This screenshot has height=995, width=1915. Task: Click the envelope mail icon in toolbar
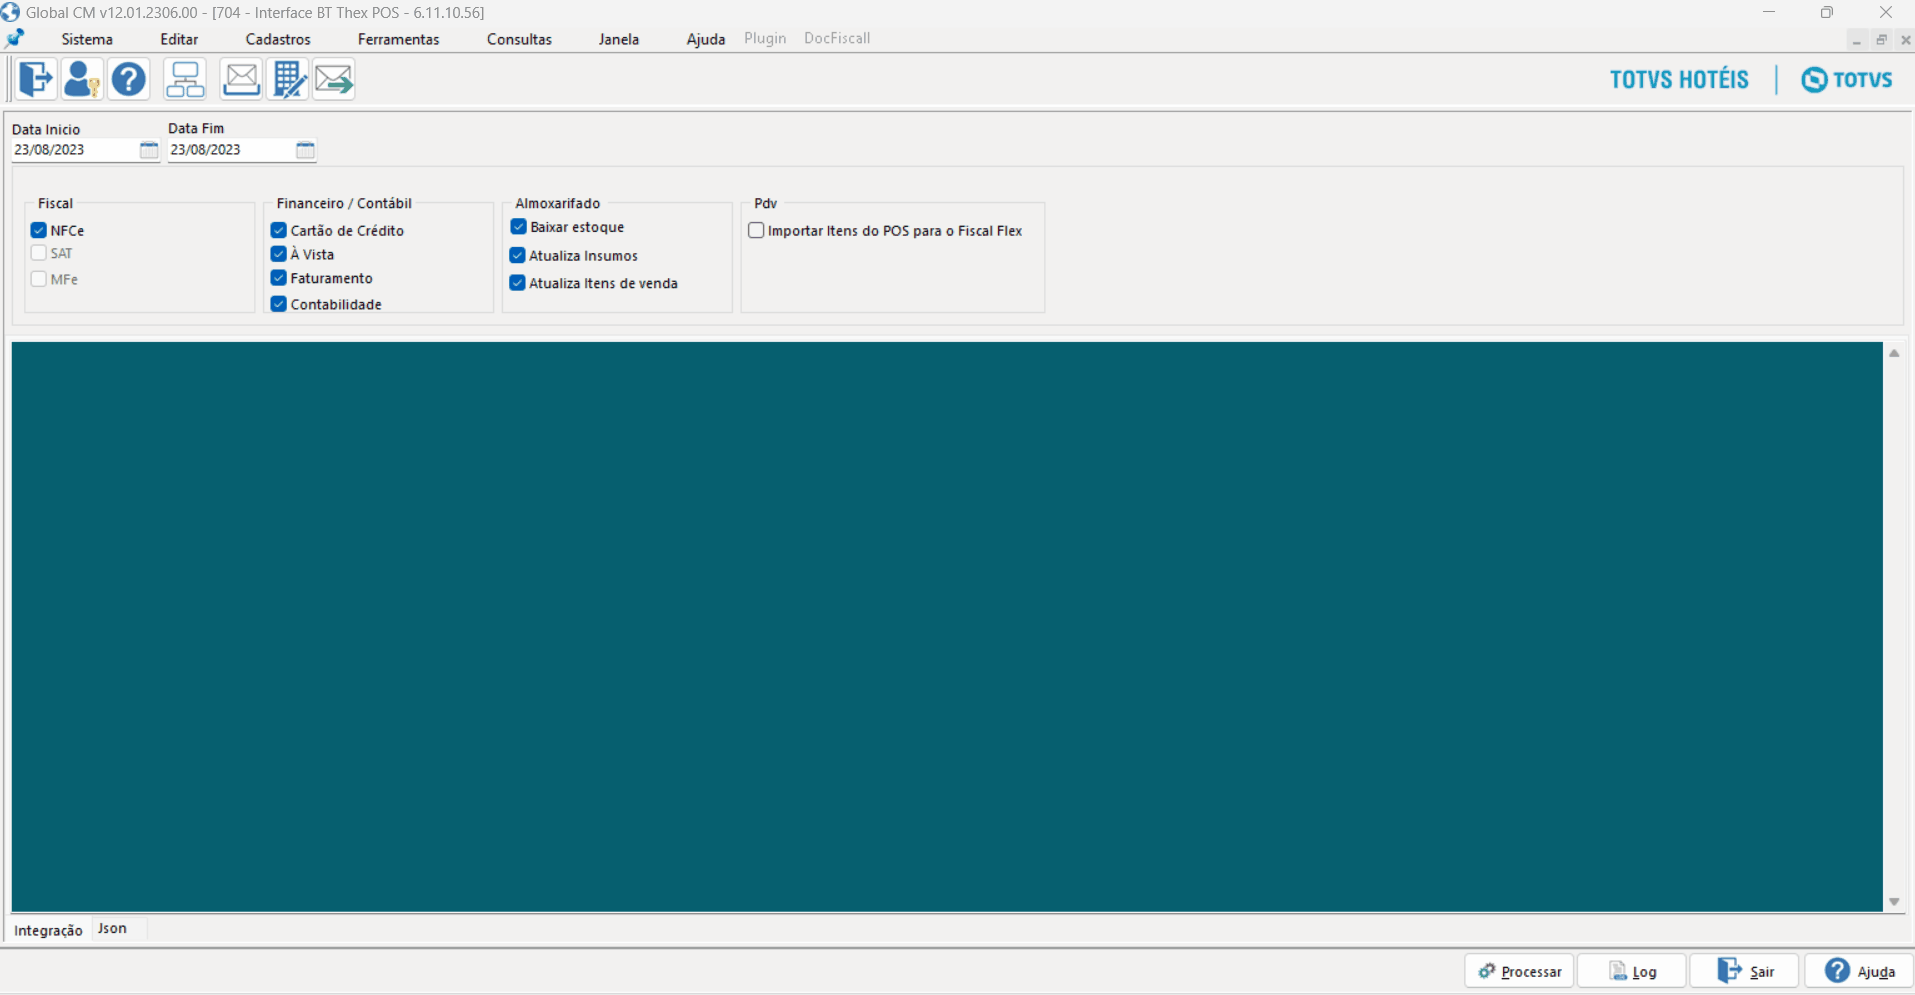pyautogui.click(x=241, y=79)
